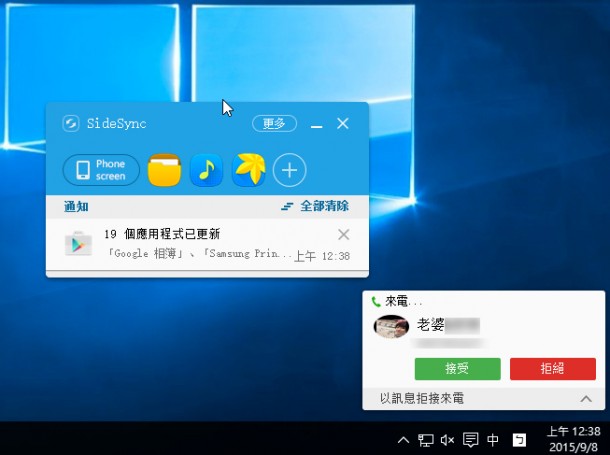Click the 上午 12:38 notification timestamp
Screen dimensions: 610x455
322,256
